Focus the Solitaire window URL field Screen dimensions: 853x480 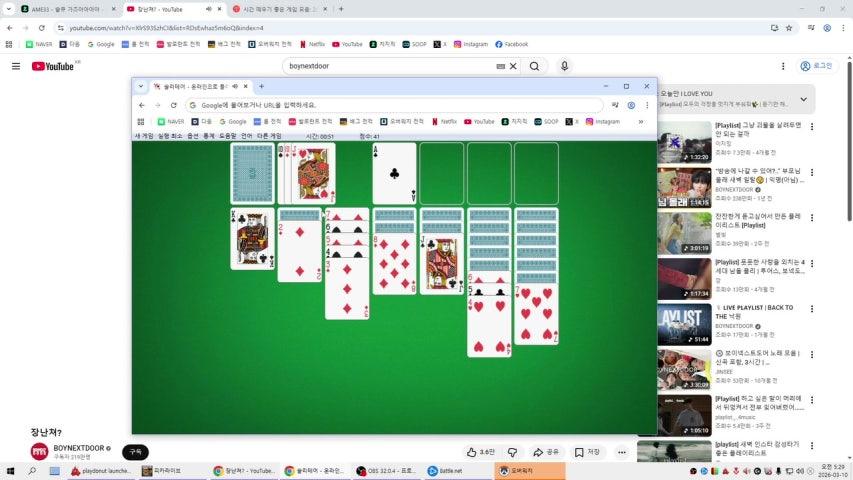pyautogui.click(x=394, y=105)
